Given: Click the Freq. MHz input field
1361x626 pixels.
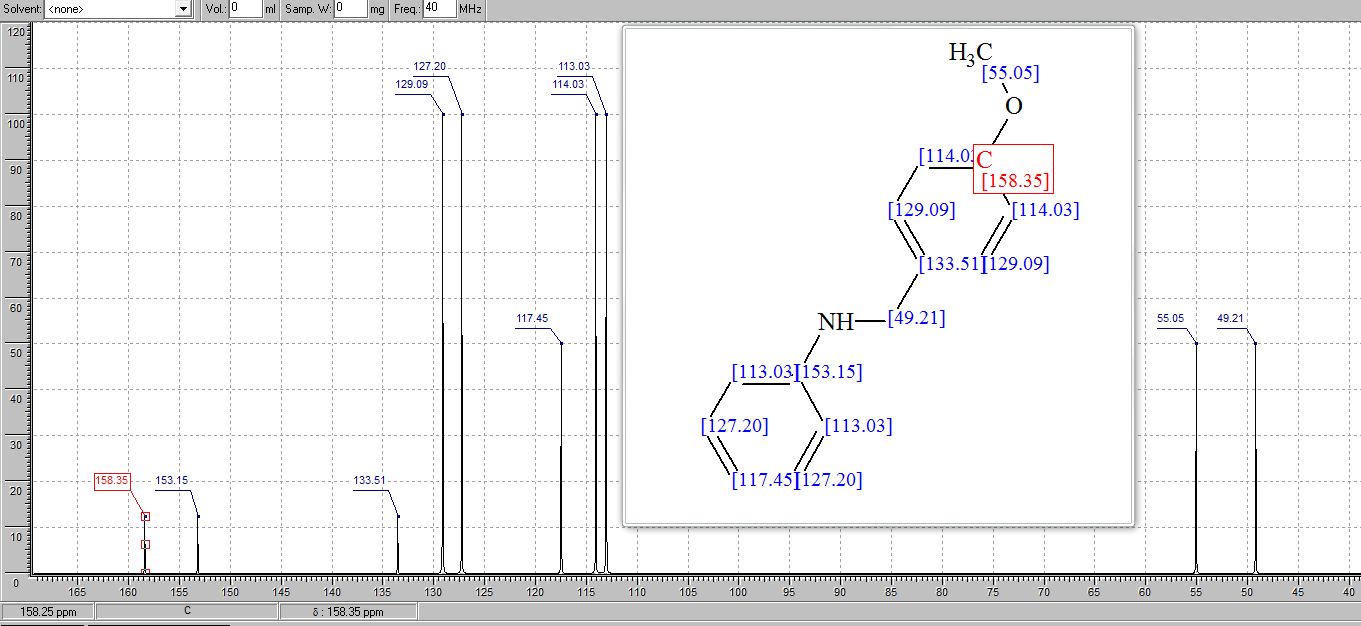Looking at the screenshot, I should pos(438,9).
